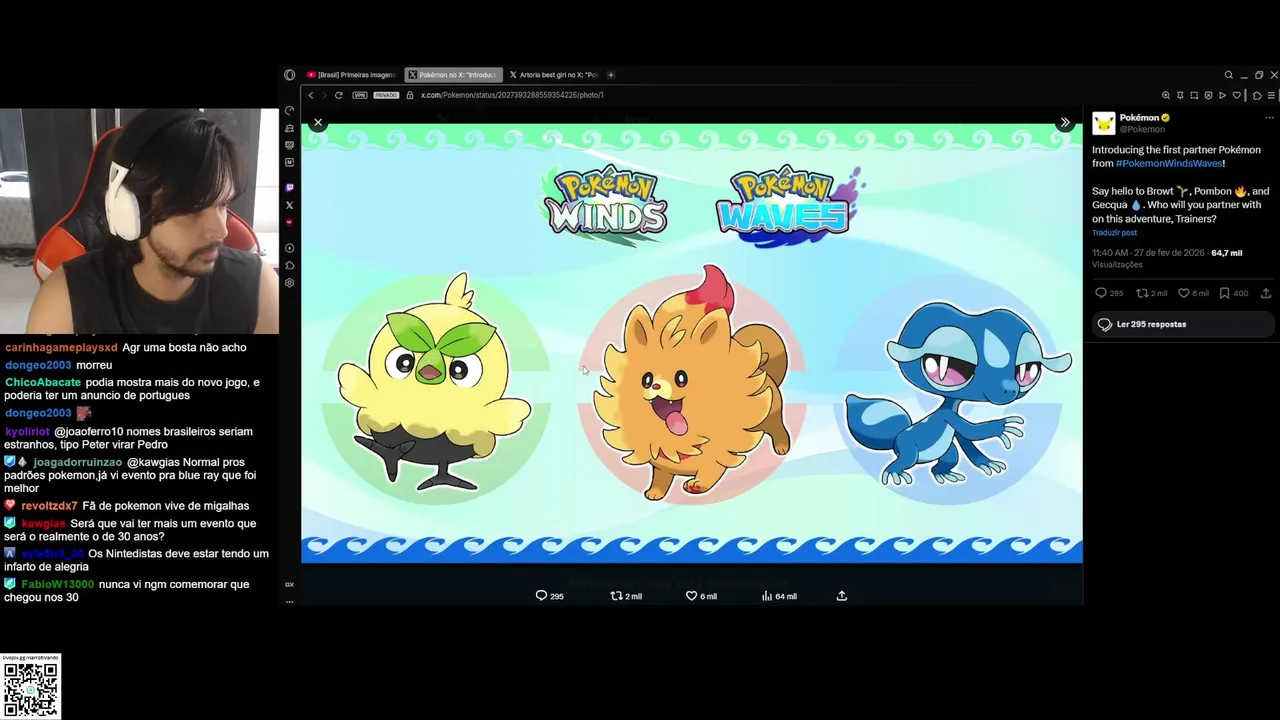1280x720 pixels.
Task: Open the Pokémon profile avatar
Action: click(1103, 123)
